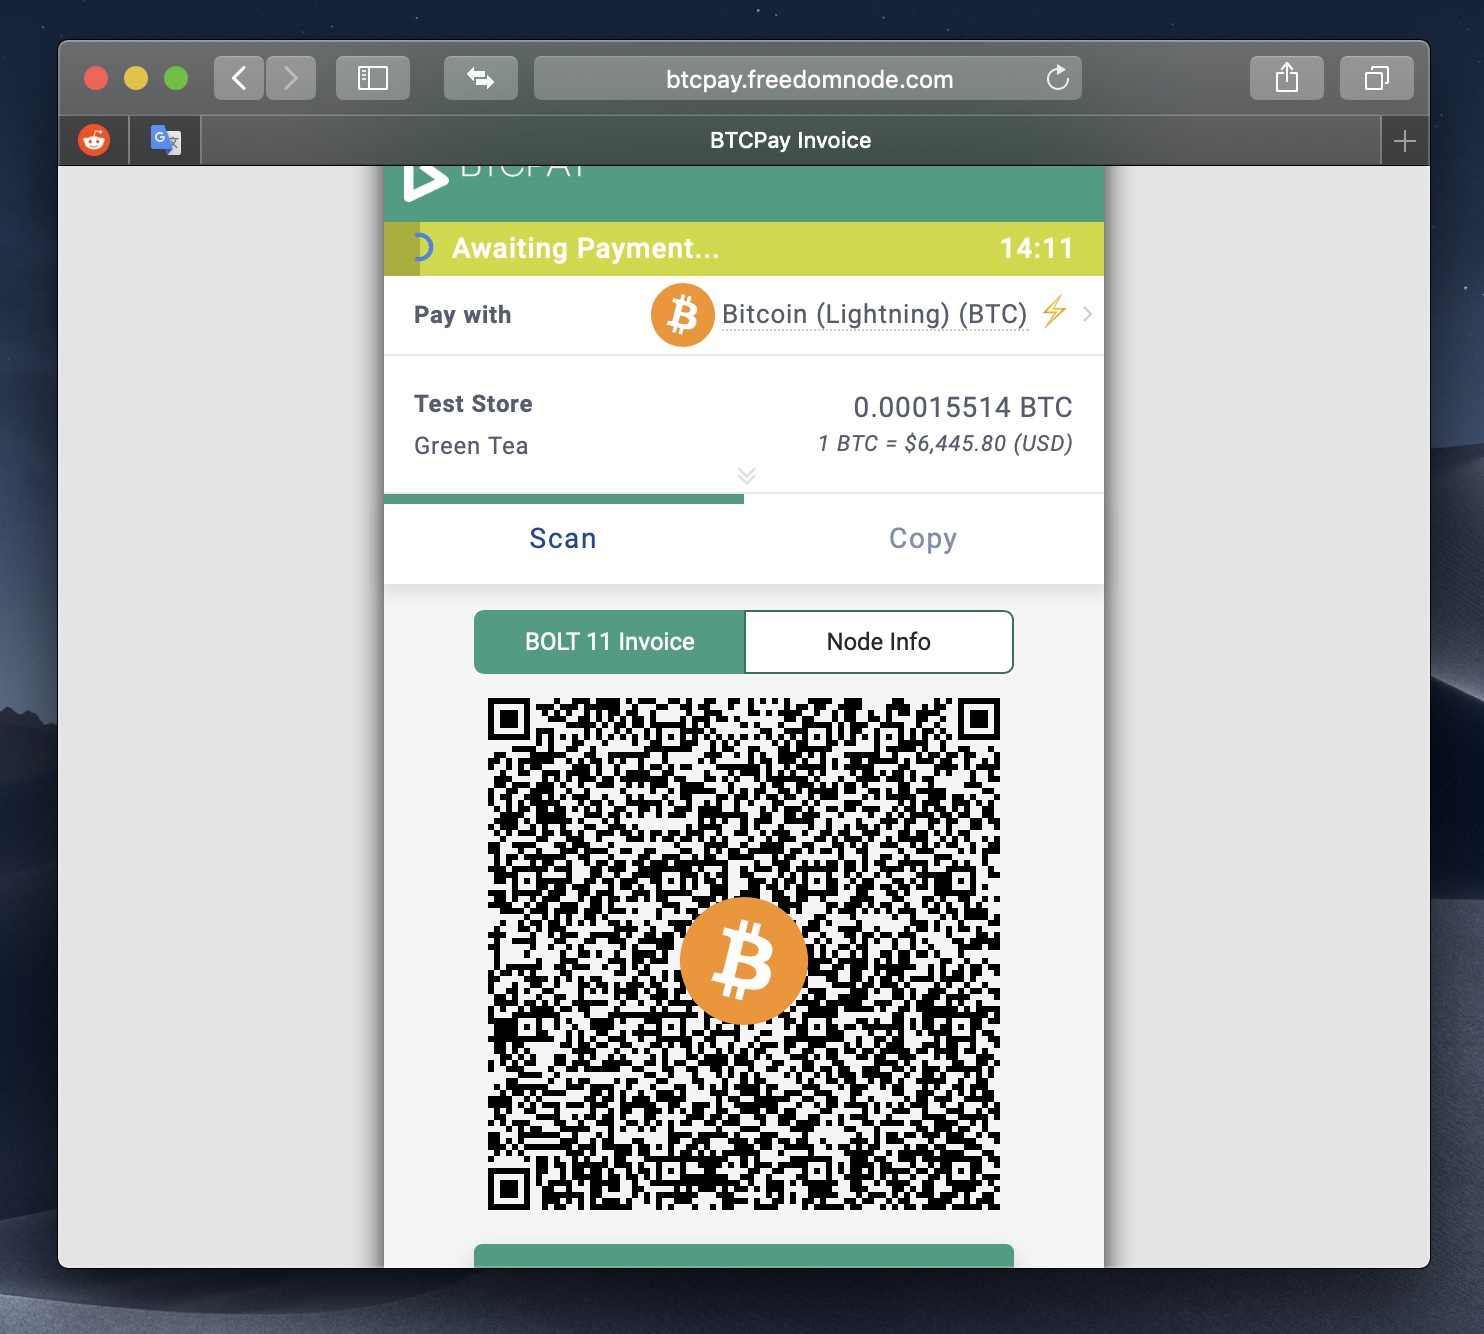Reload the btcpay.freedomnode.com page

[1057, 78]
